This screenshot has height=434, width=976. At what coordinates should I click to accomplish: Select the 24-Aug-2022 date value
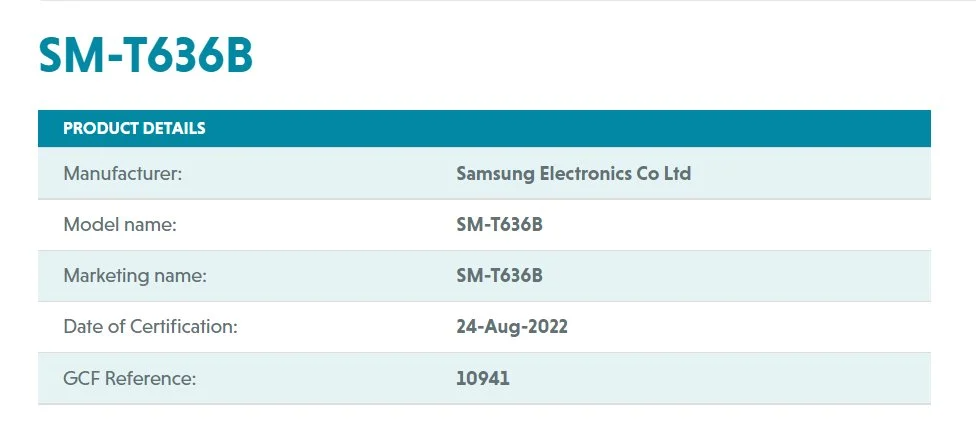pyautogui.click(x=512, y=327)
